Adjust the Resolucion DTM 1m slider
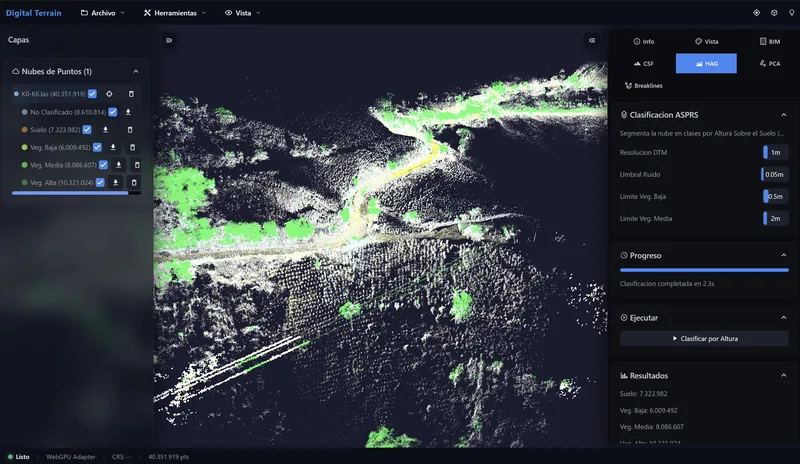Image resolution: width=800 pixels, height=464 pixels. click(775, 152)
